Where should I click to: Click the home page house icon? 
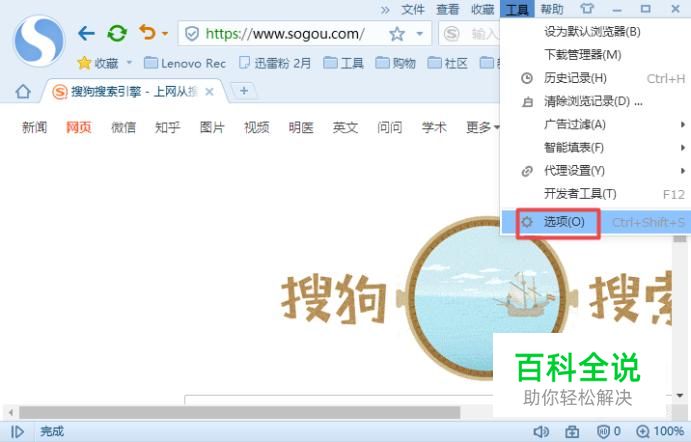(x=23, y=92)
